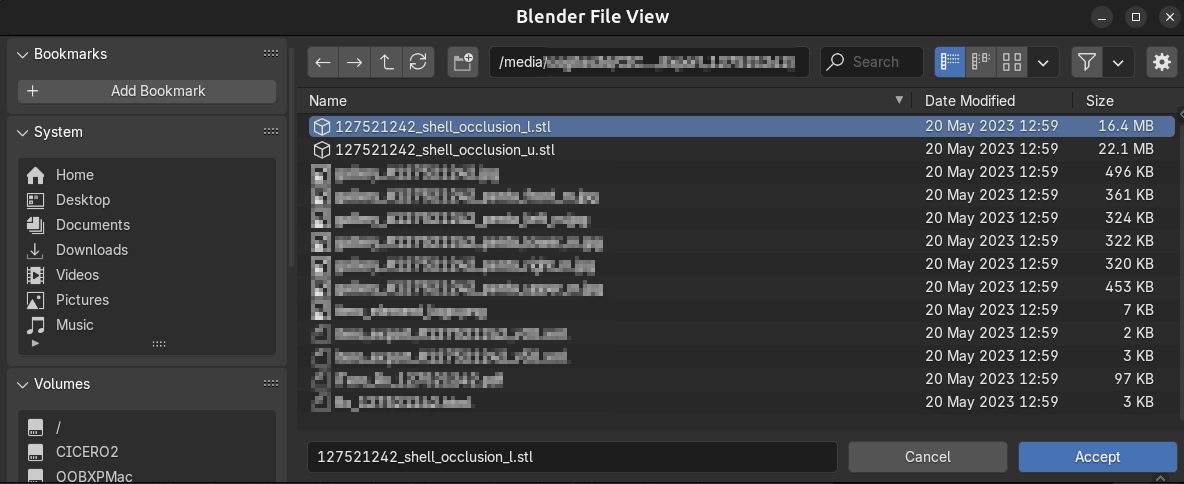
Task: Click the sidebar vertical scrollbar
Action: click(x=291, y=157)
